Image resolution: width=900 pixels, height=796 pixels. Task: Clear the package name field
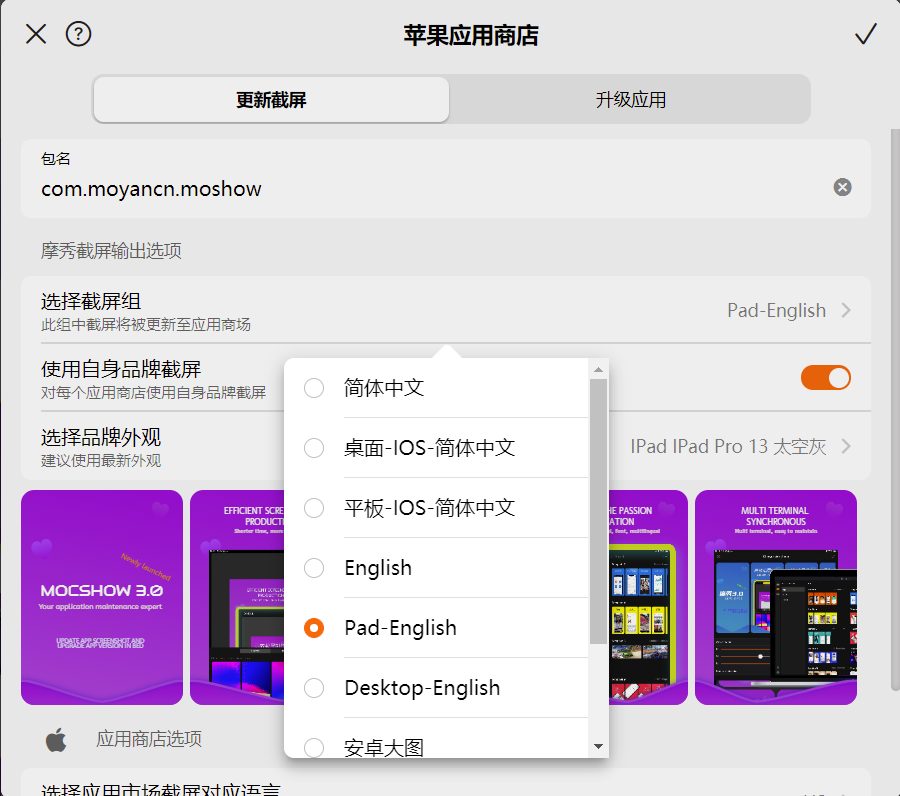[842, 187]
